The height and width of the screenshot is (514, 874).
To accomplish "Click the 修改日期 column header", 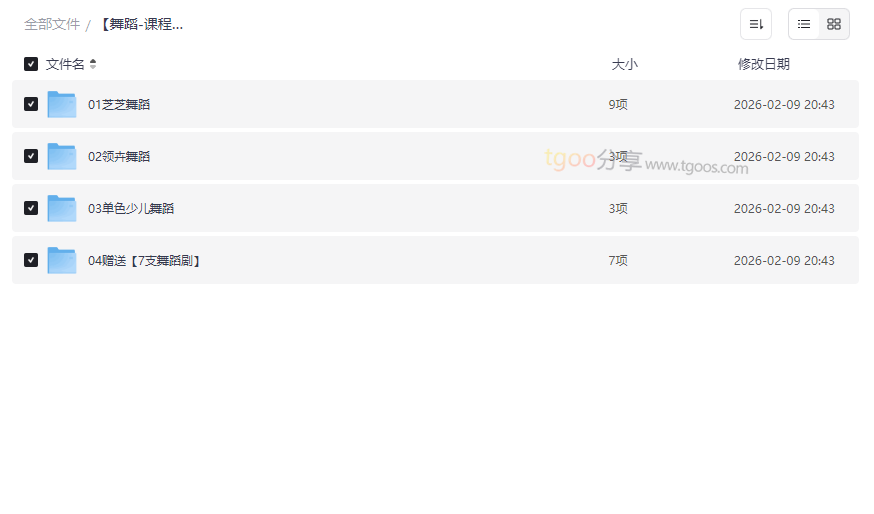I will point(763,64).
